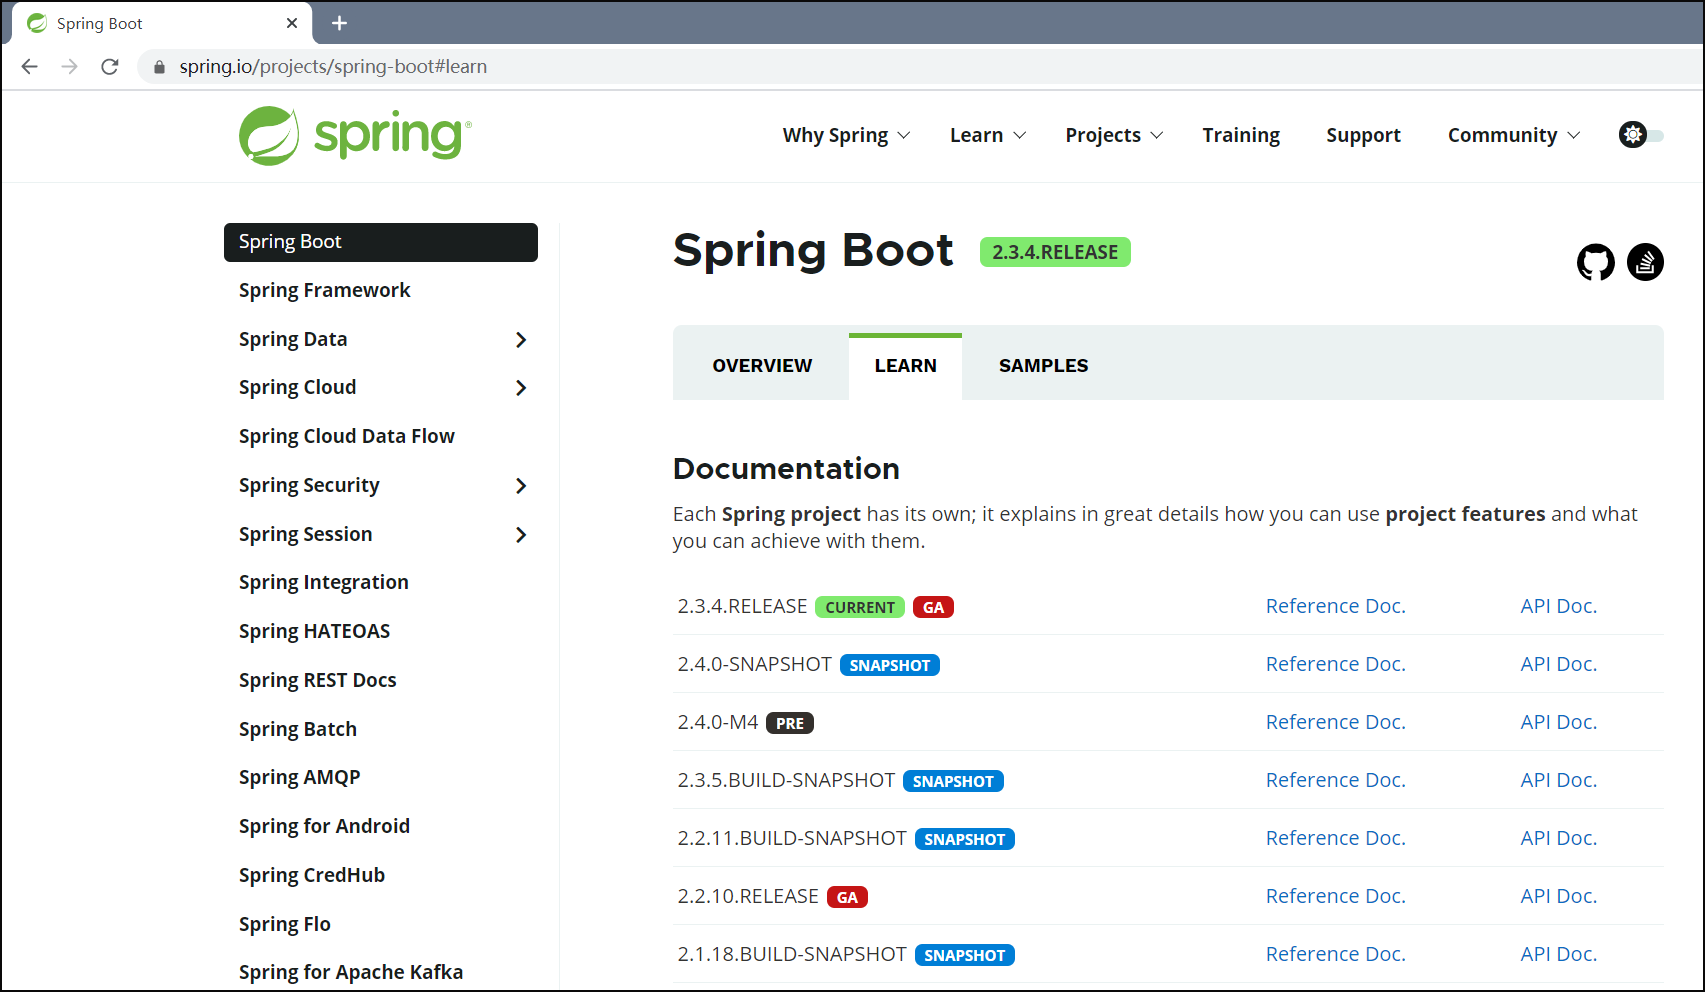This screenshot has width=1705, height=992.
Task: Open Reference Doc. for 2.1.18.BUILD-SNAPSHOT
Action: coord(1336,954)
